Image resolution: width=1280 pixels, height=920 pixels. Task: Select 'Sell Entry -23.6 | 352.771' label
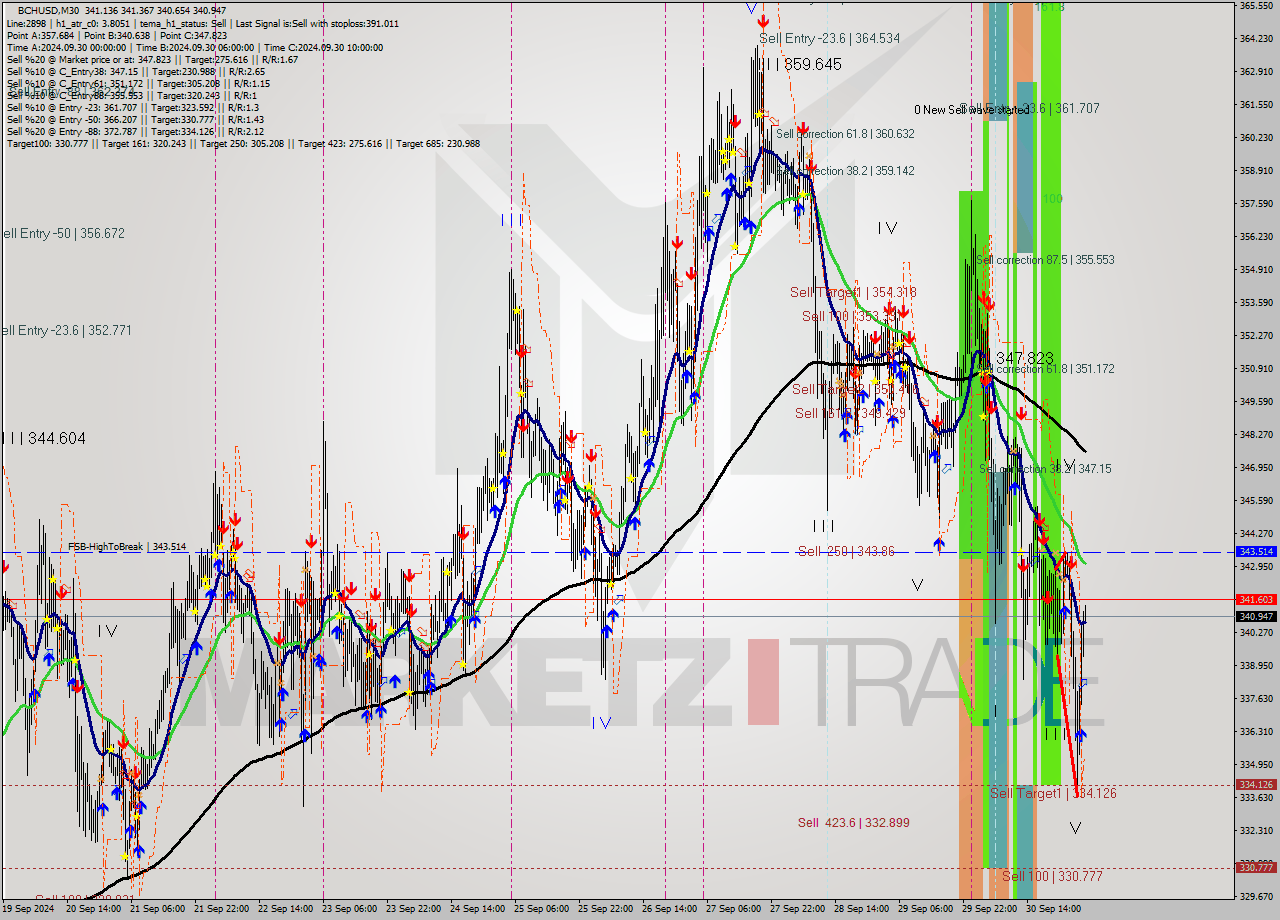[x=66, y=330]
